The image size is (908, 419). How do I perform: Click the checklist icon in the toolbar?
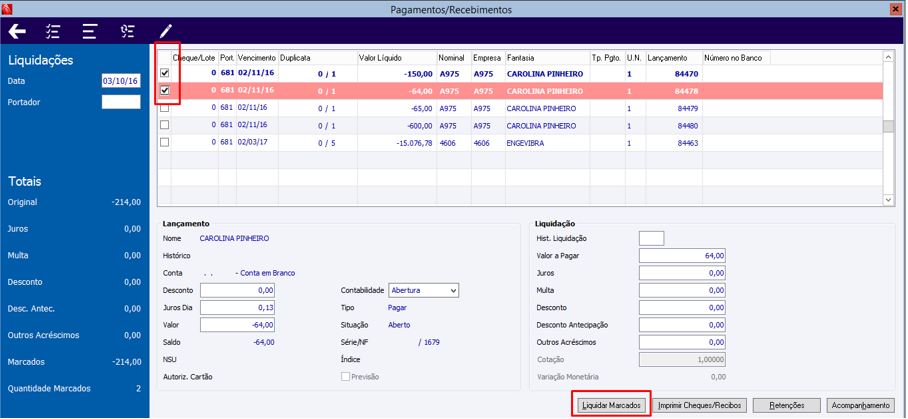[53, 32]
